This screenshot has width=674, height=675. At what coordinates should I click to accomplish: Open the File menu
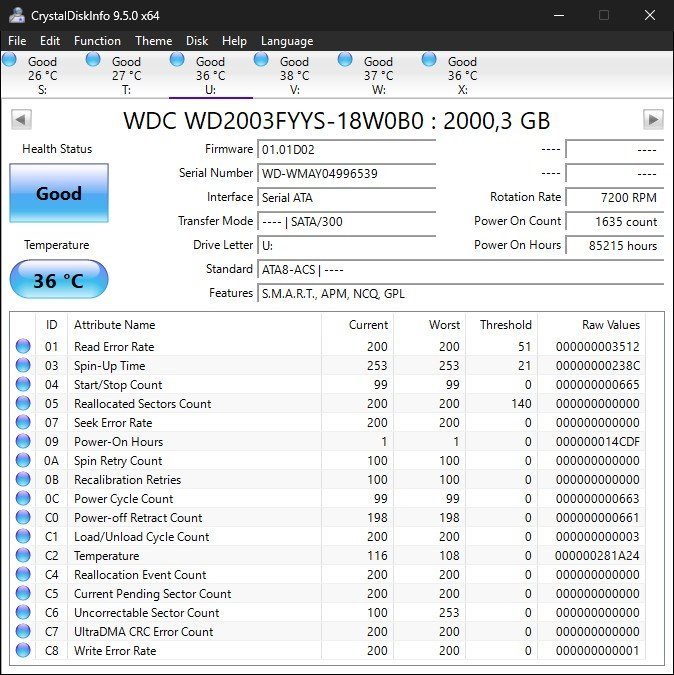tap(17, 41)
